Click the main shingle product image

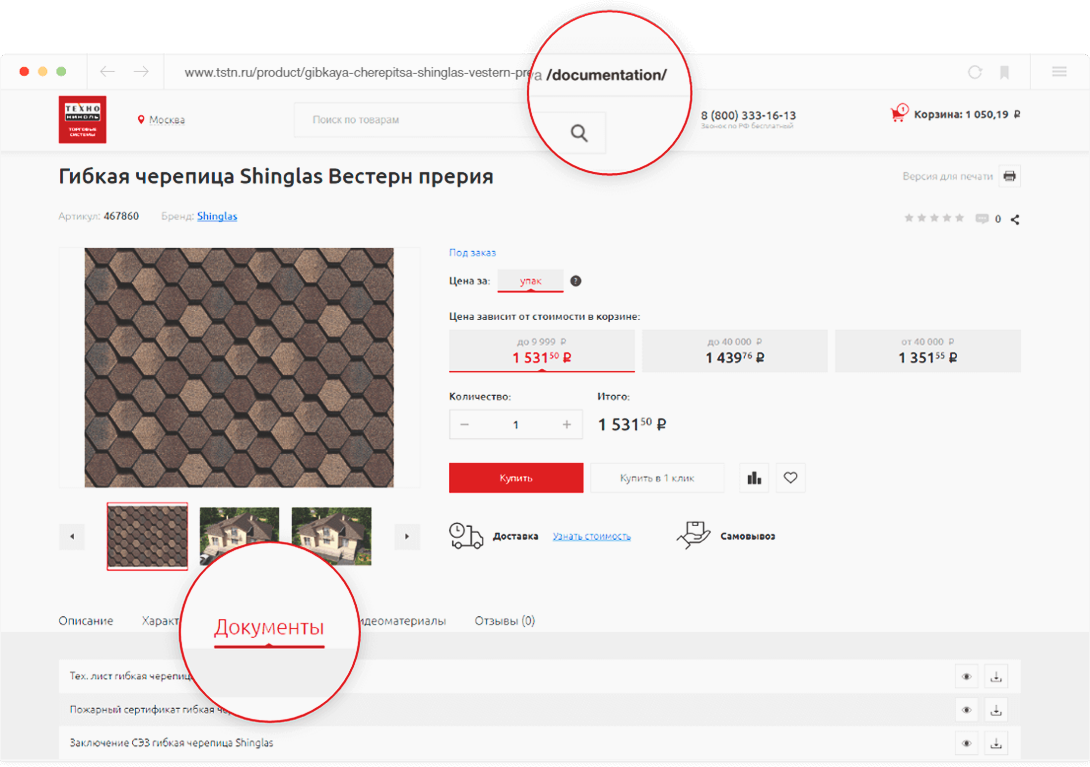coord(239,367)
